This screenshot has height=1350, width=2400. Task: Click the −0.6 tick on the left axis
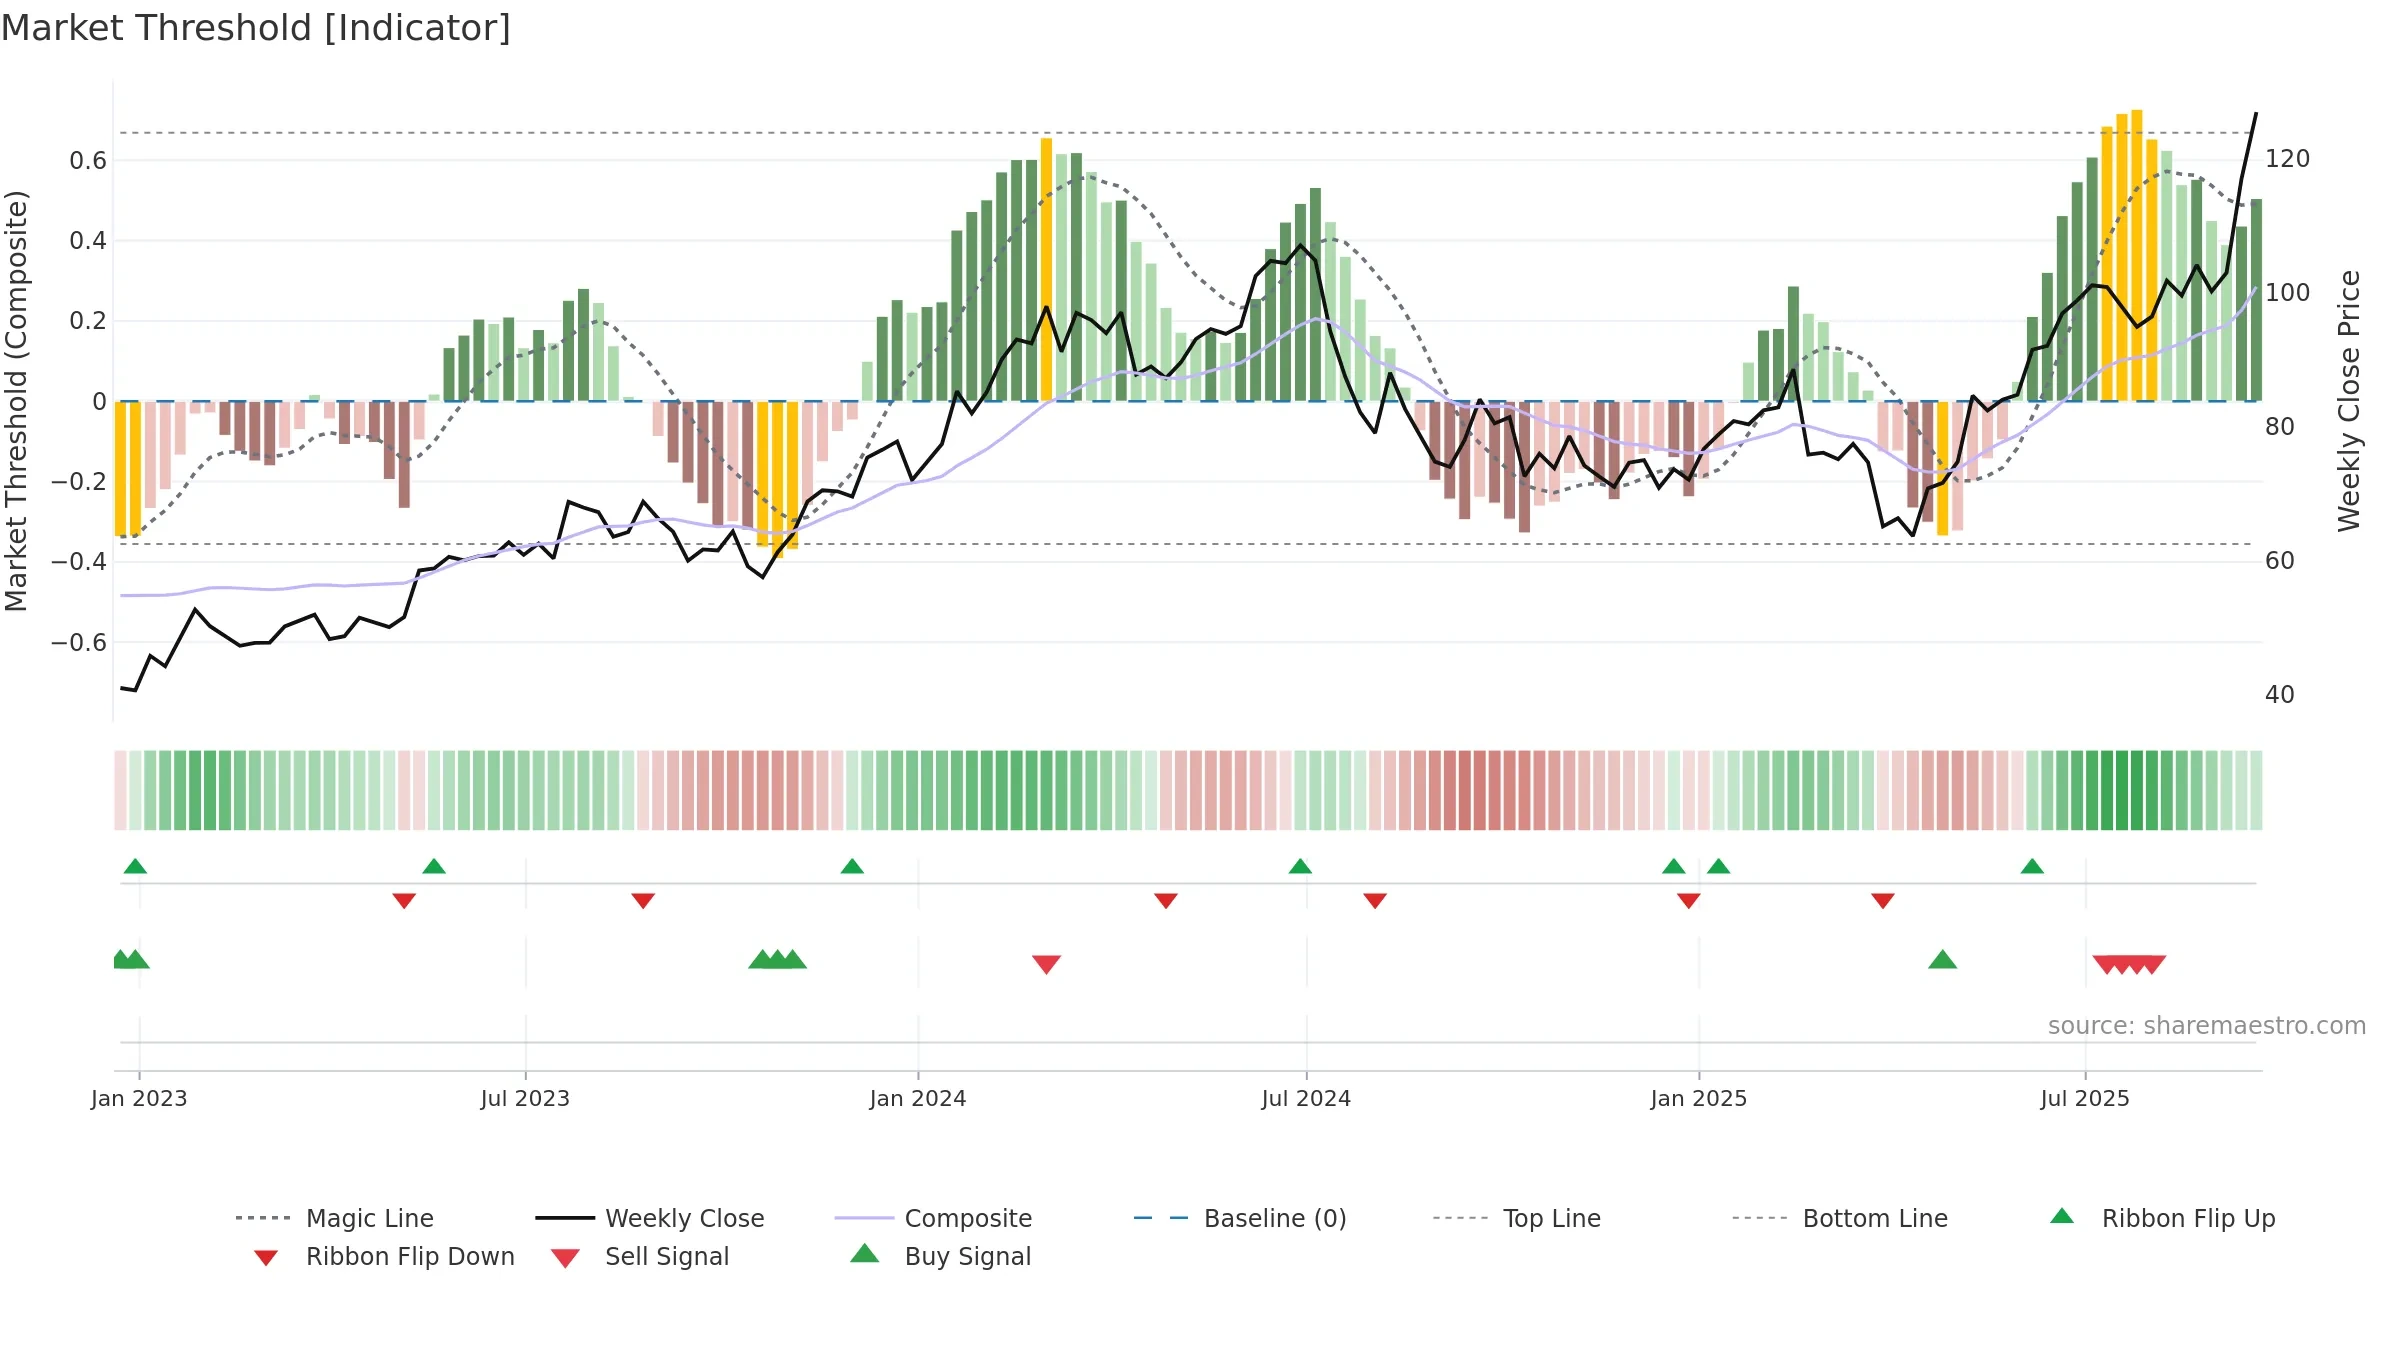pos(79,642)
